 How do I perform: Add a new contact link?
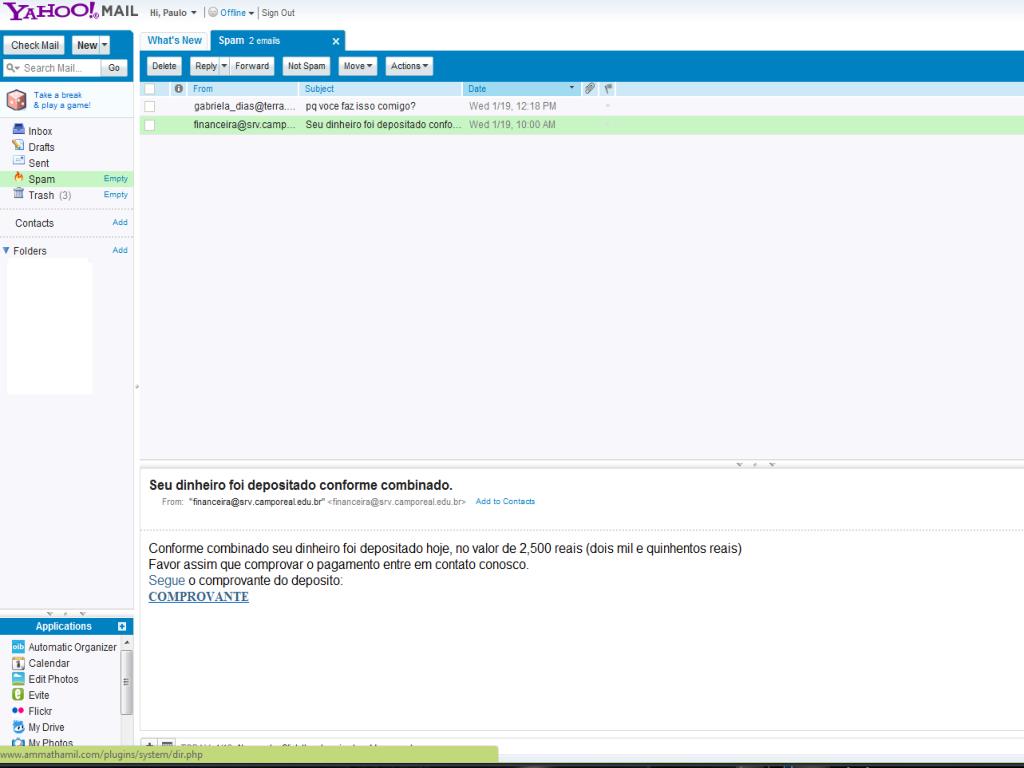pos(120,222)
